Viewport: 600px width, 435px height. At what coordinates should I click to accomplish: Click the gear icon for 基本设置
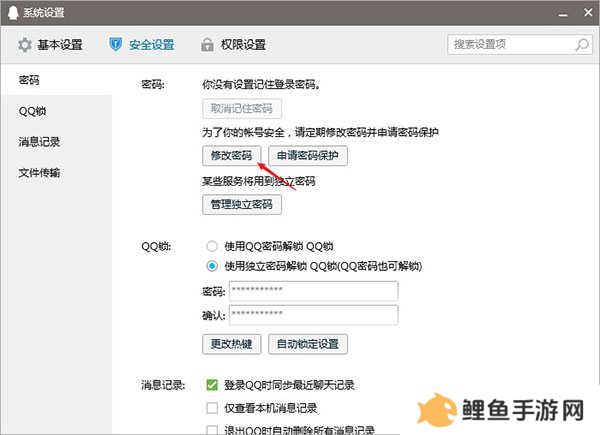(25, 45)
